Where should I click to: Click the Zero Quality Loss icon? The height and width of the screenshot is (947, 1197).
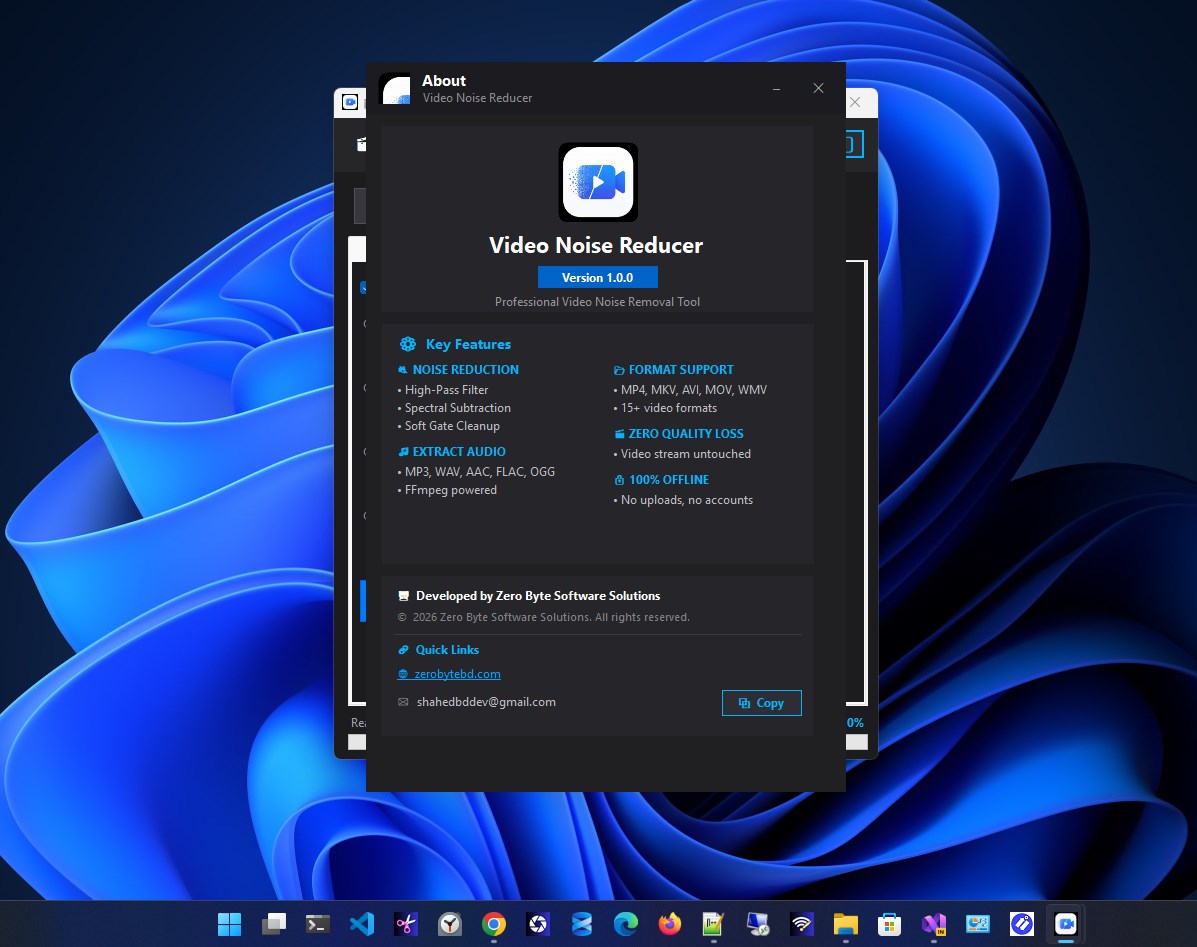619,434
